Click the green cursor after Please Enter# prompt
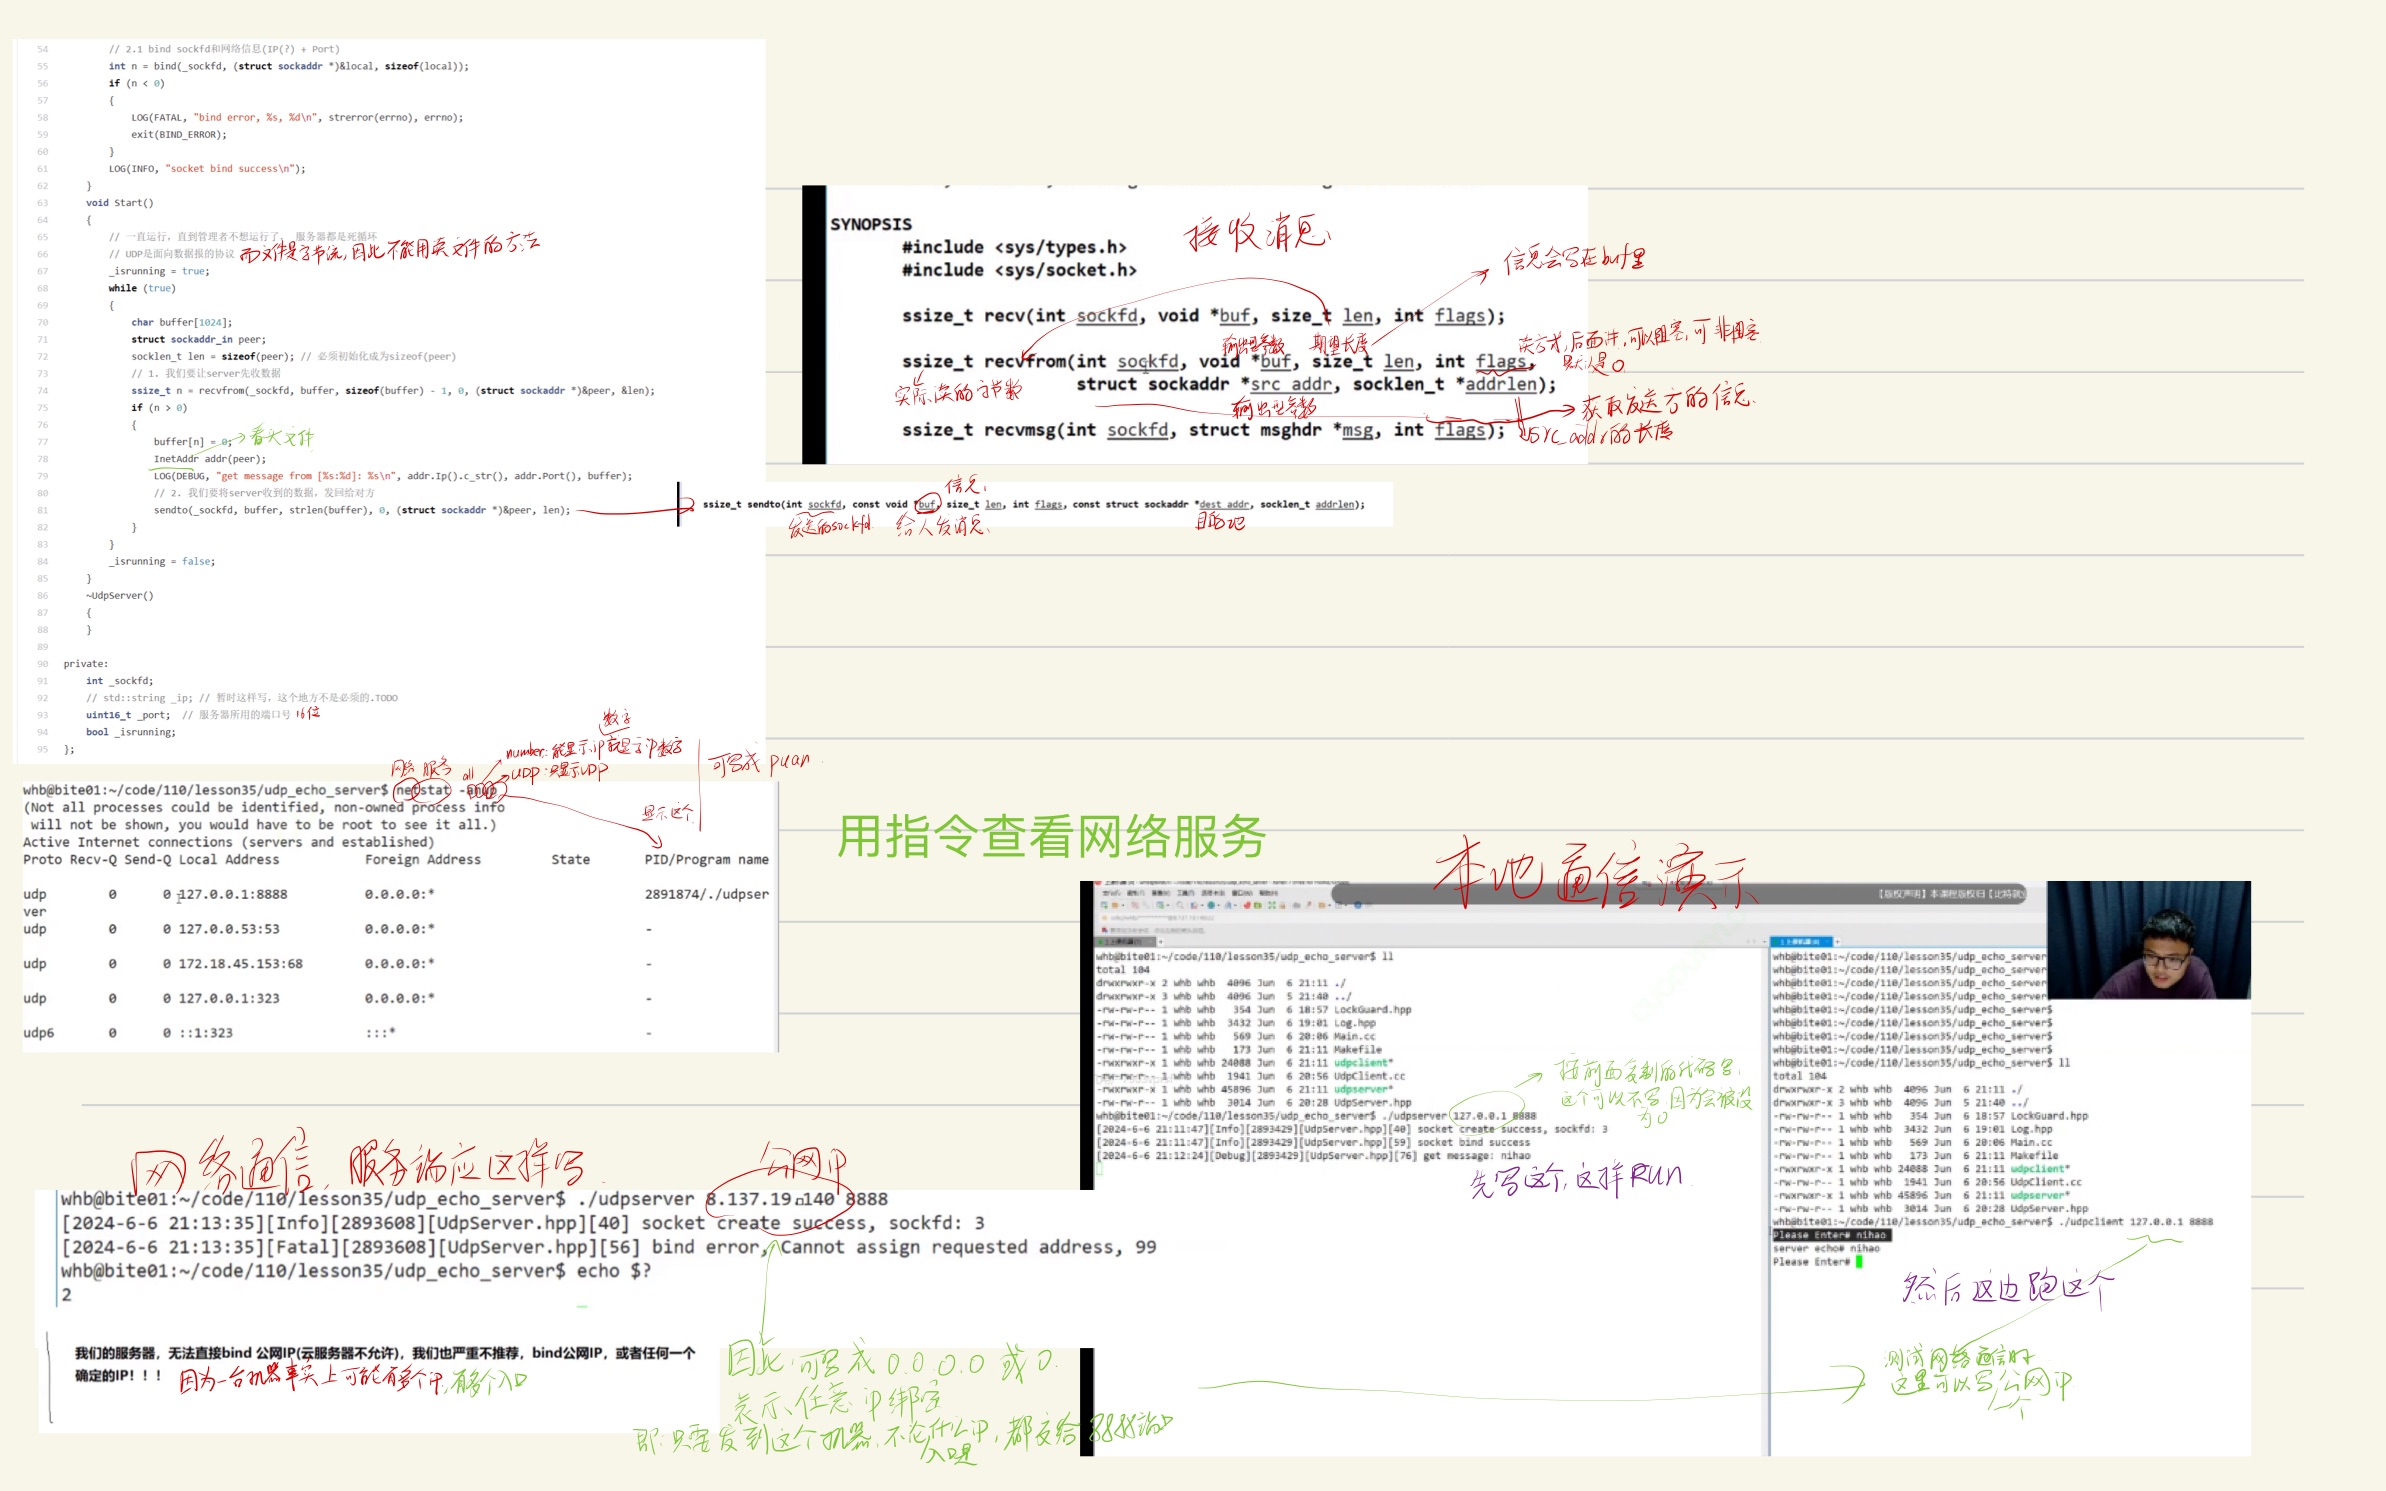 1859,1262
